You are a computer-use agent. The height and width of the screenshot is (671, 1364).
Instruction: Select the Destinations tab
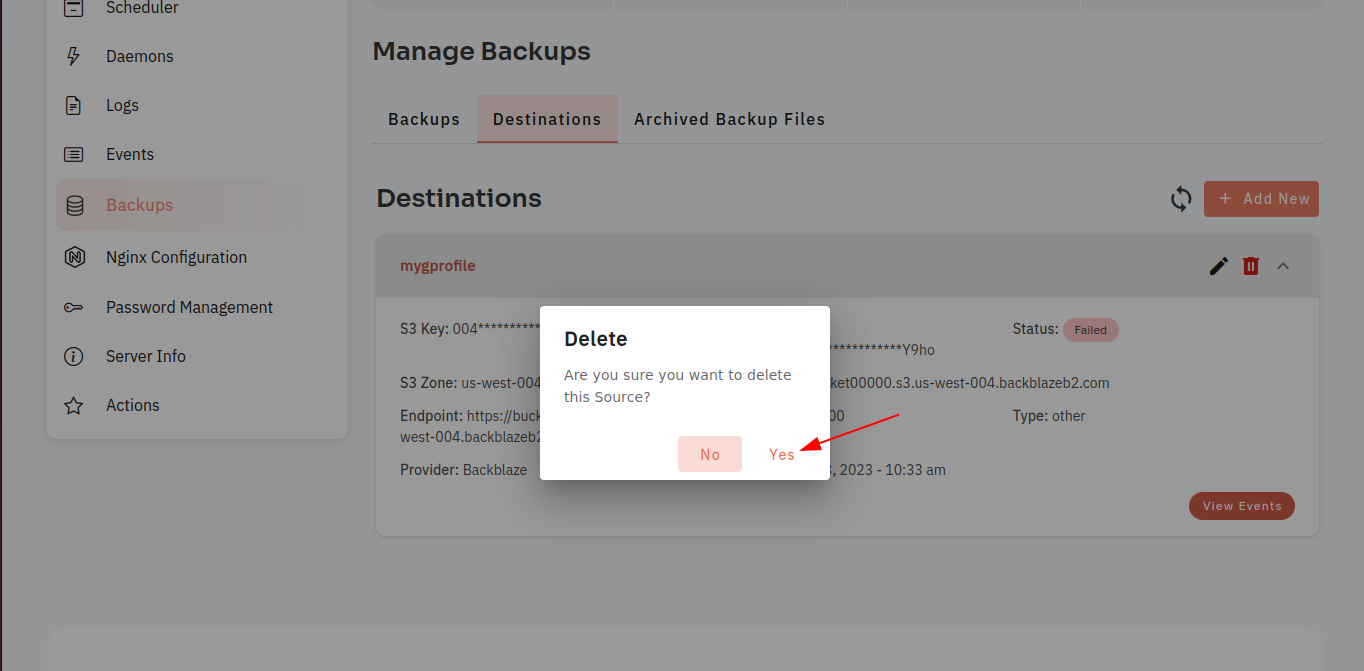click(547, 119)
